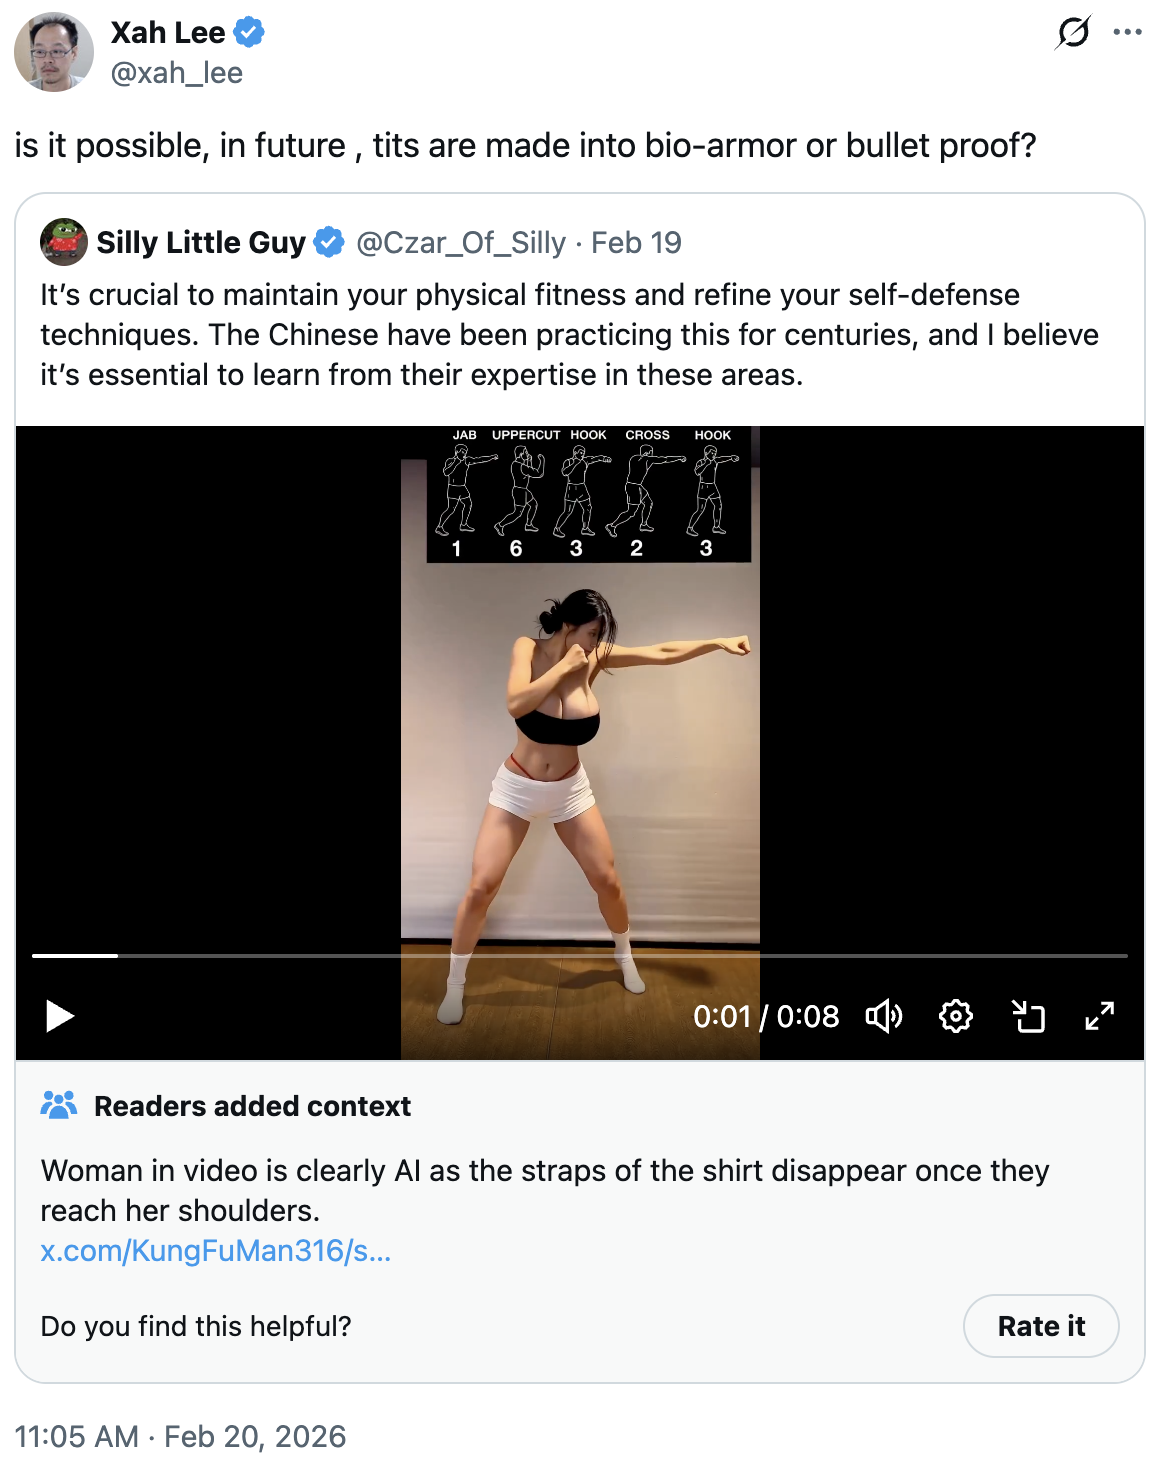
Task: Open the Grok icon on the post
Action: click(1073, 33)
